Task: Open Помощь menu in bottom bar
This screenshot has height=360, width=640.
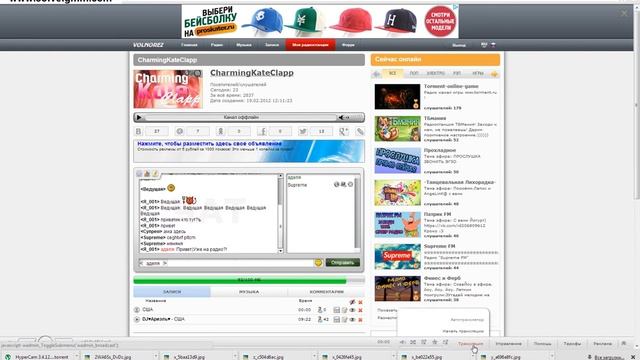Action: pyautogui.click(x=542, y=344)
